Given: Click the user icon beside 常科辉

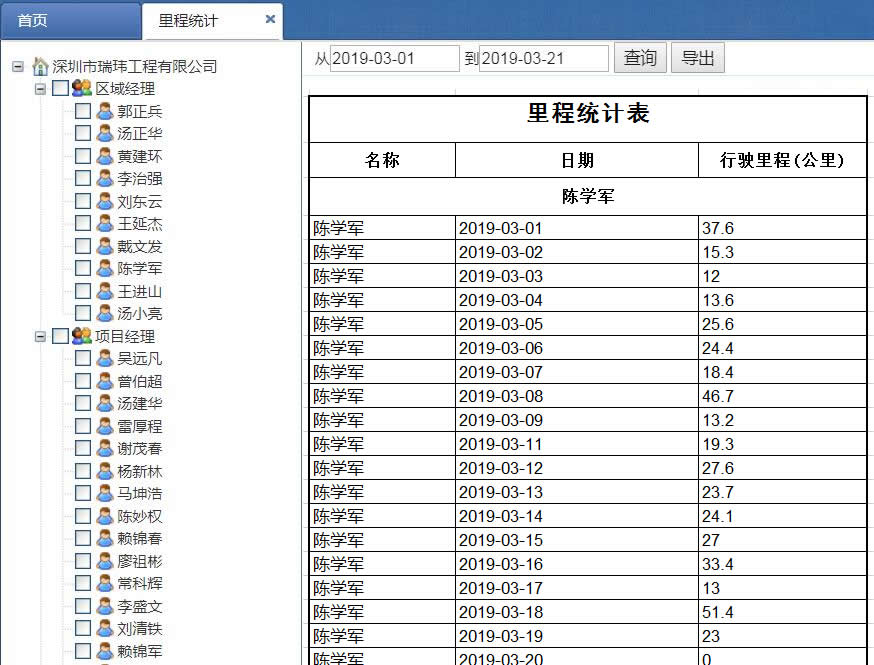Looking at the screenshot, I should click(105, 583).
